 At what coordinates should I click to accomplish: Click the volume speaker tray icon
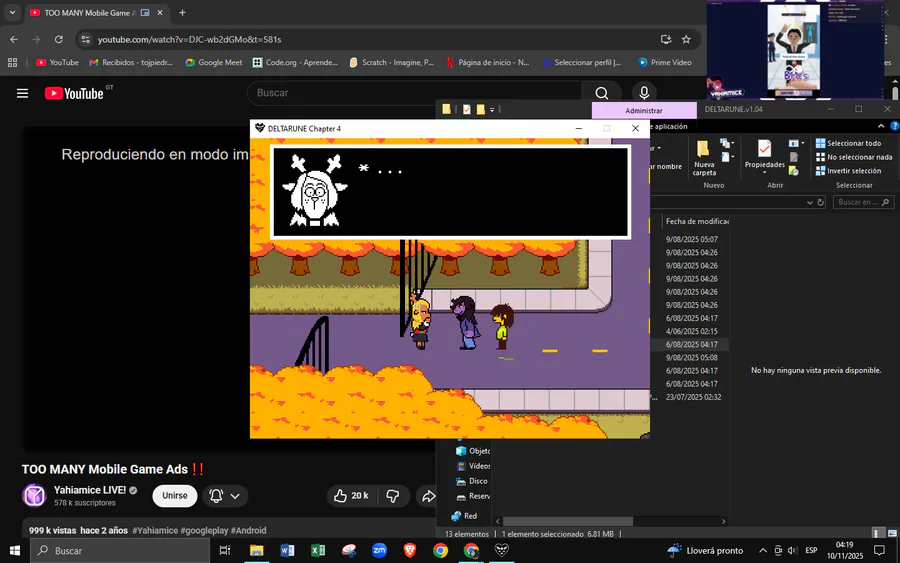792,550
